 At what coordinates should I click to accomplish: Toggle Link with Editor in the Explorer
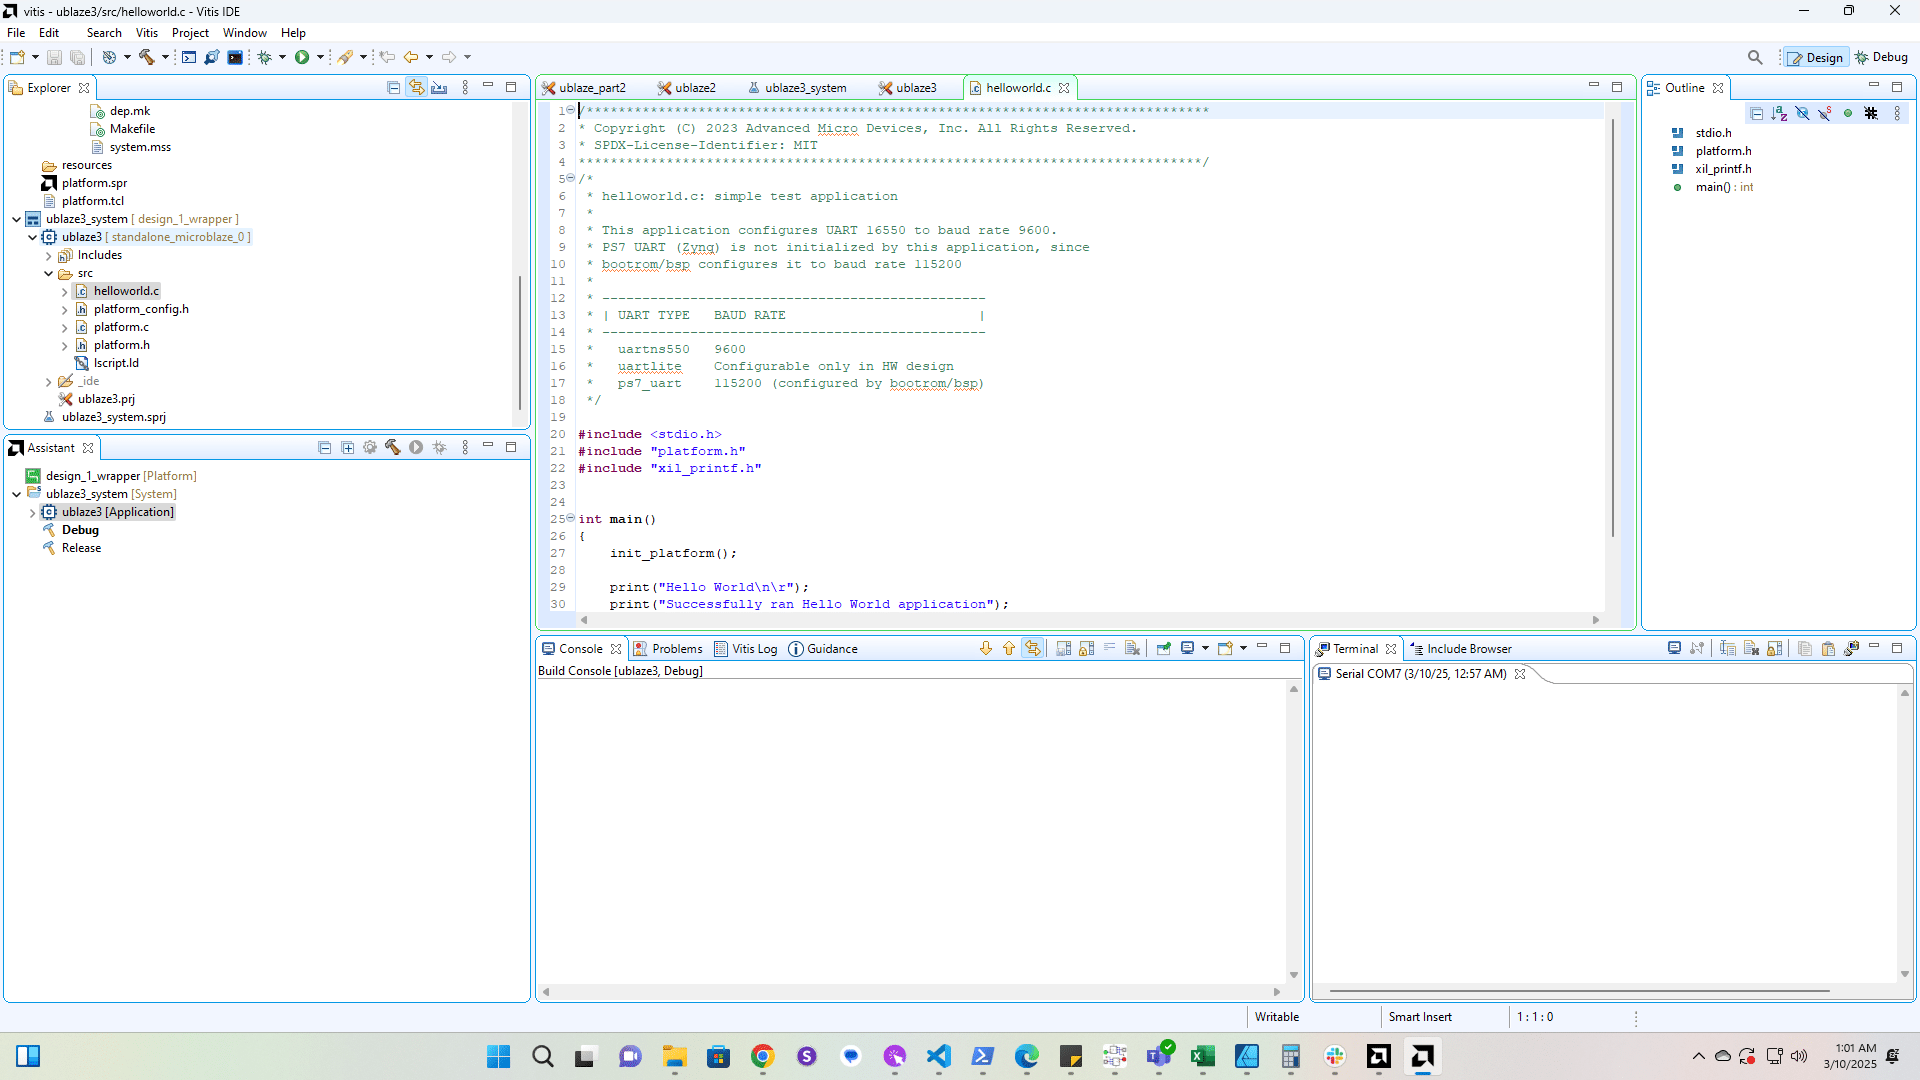(x=416, y=88)
